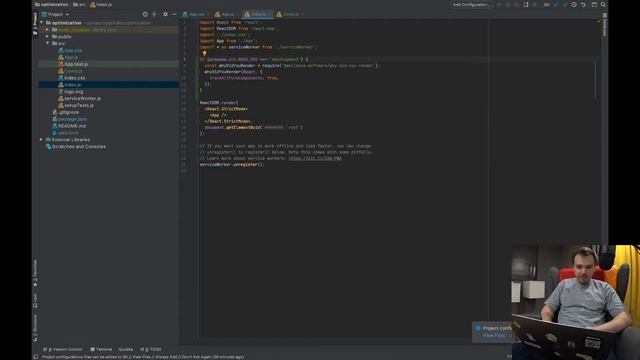Click the collapse/expand all icon in Project panel
Viewport: 640px width, 360px height.
(154, 14)
